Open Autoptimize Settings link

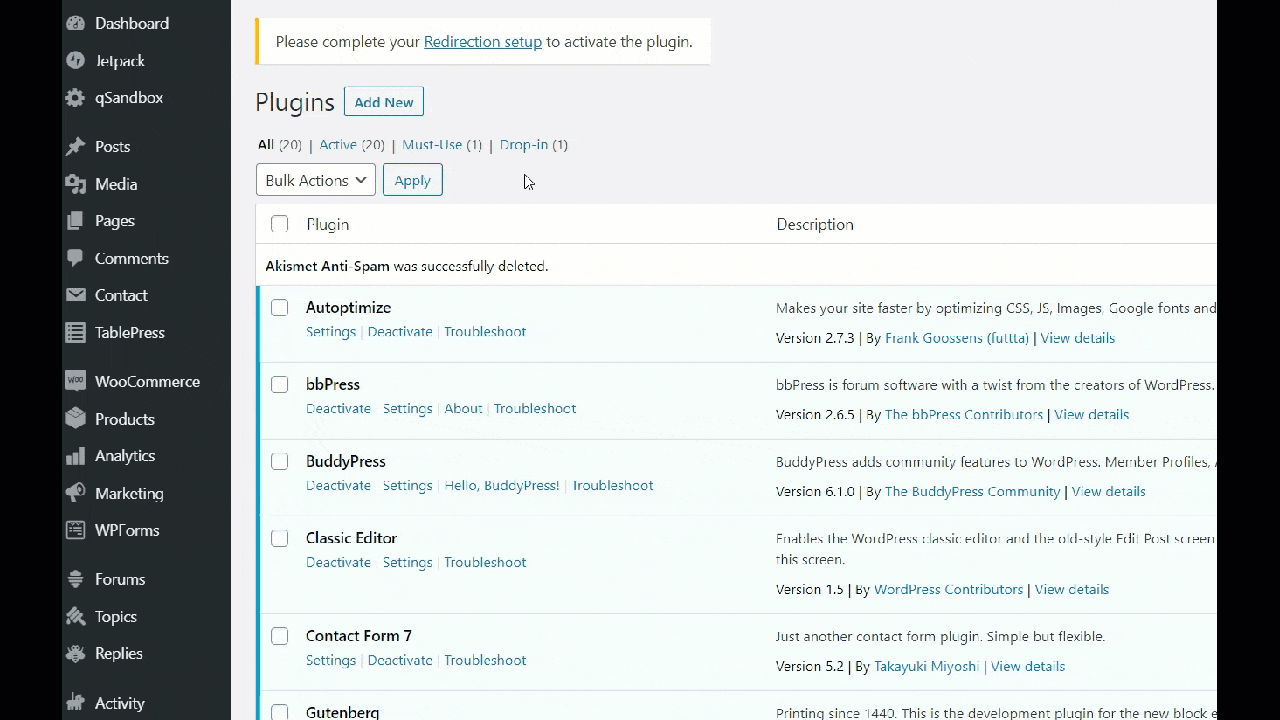(x=331, y=332)
